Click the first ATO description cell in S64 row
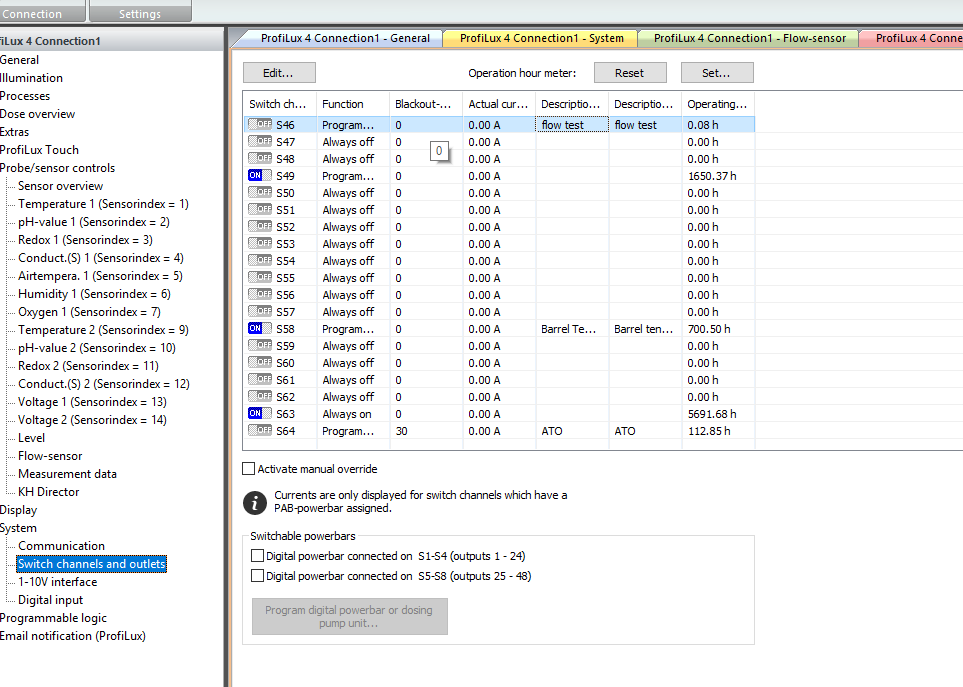963x687 pixels. pos(572,431)
